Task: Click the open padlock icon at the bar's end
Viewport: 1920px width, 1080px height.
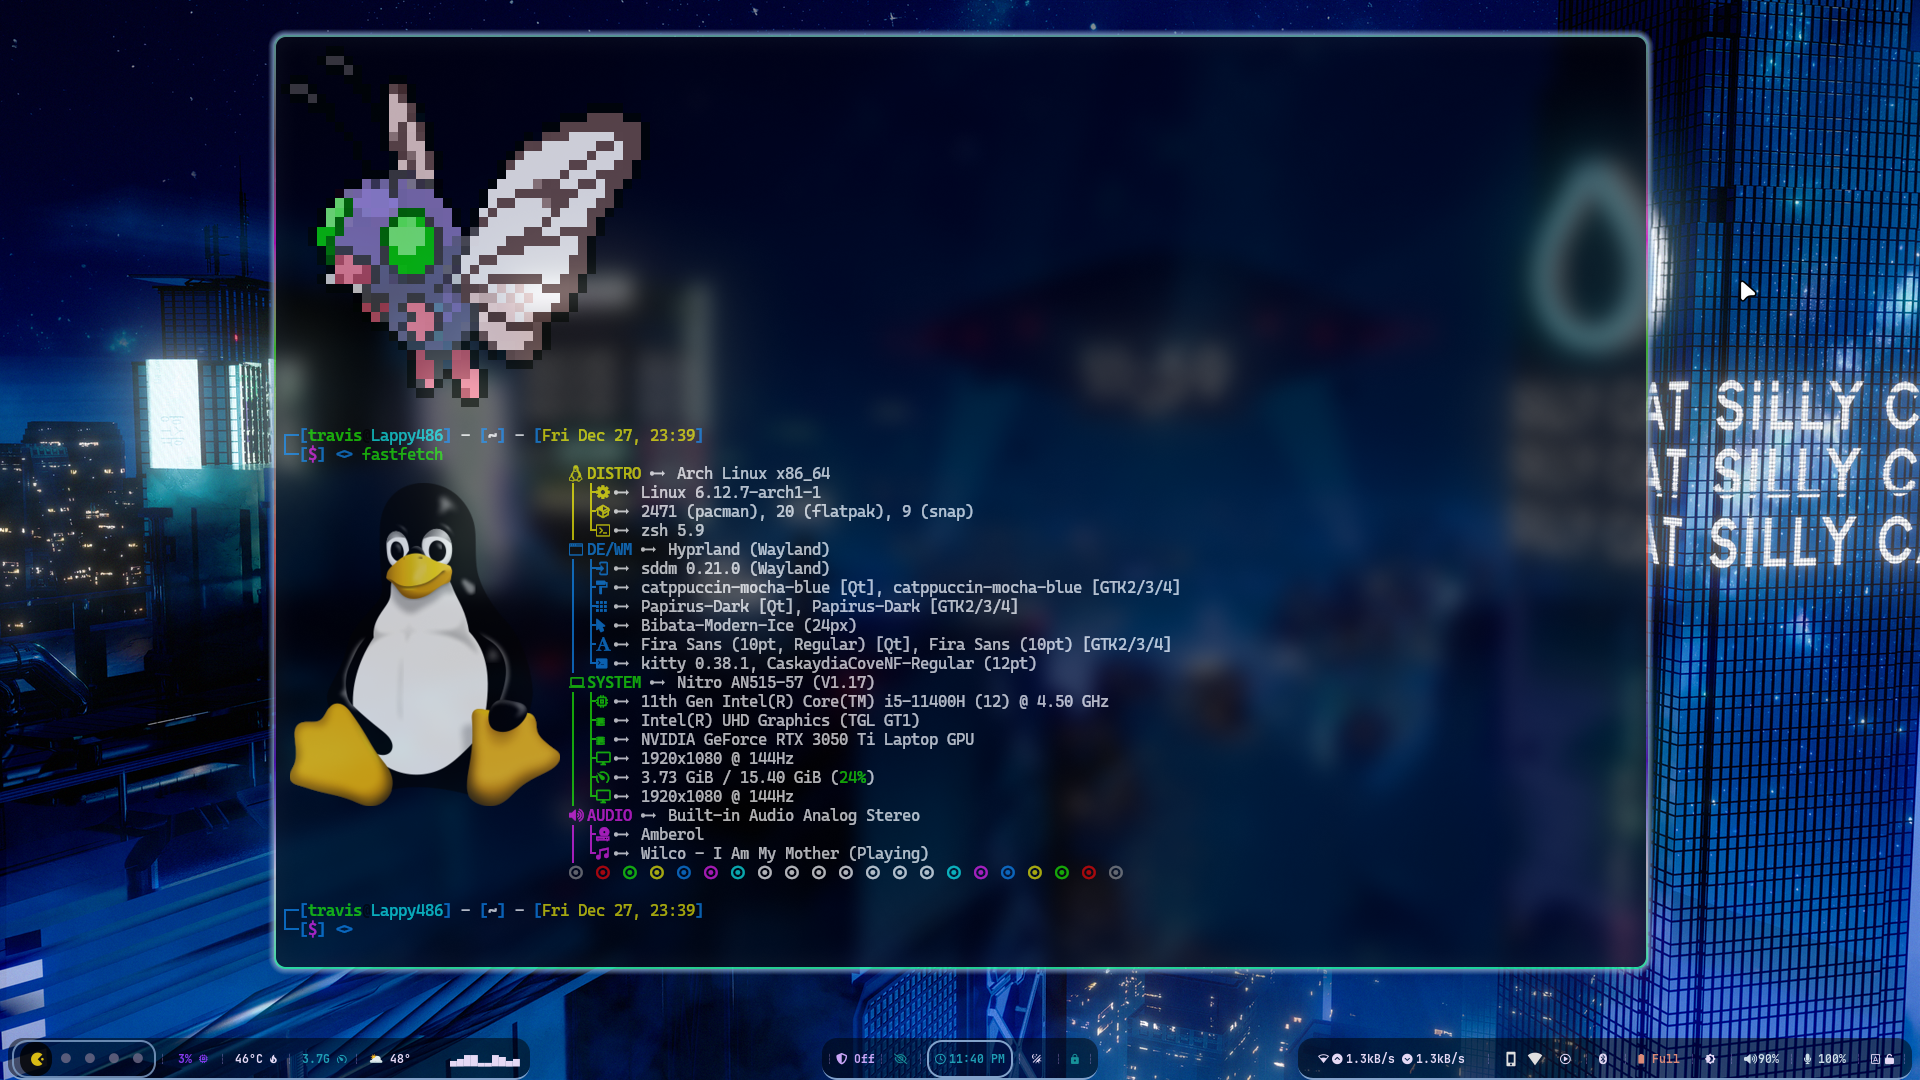Action: click(1890, 1059)
